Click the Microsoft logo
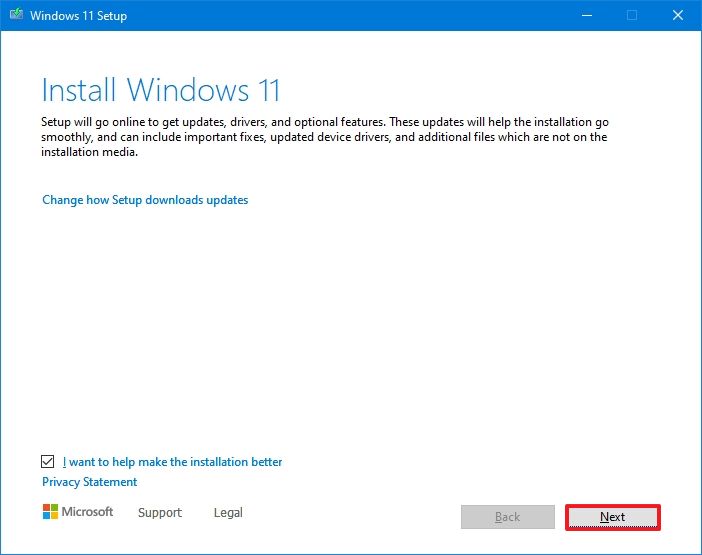 tap(77, 512)
